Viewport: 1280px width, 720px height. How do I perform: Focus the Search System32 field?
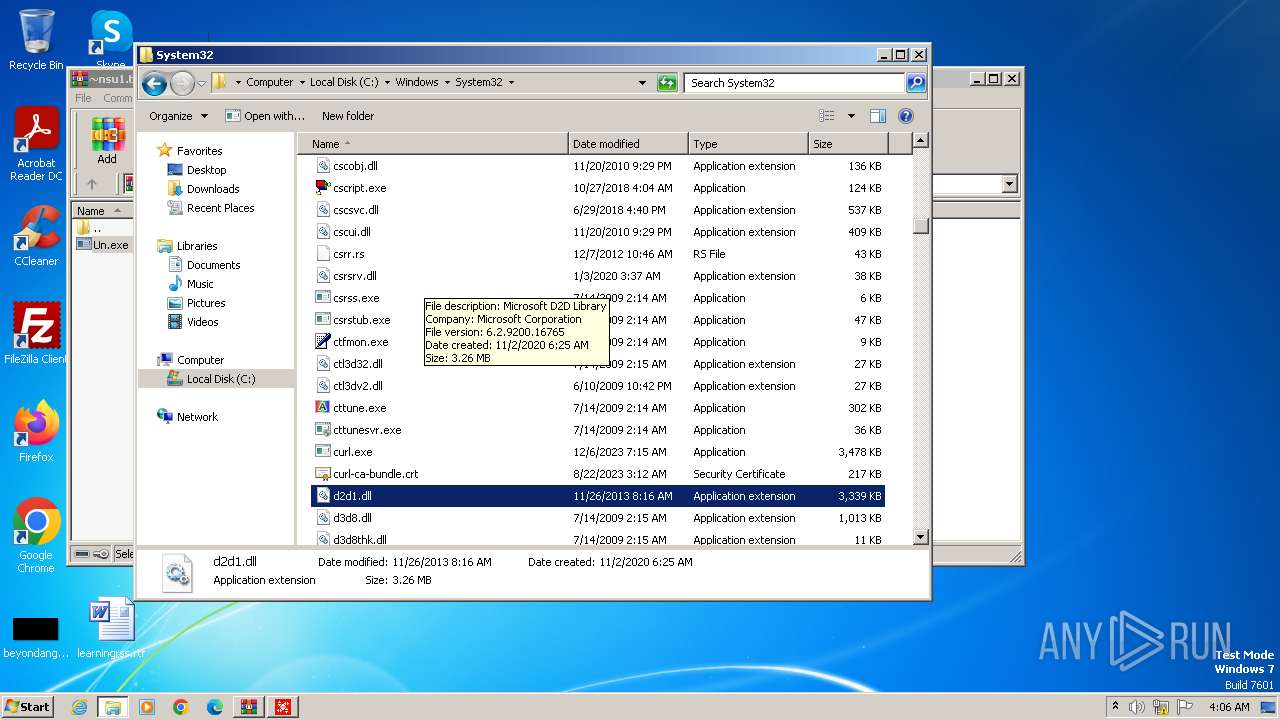click(796, 83)
